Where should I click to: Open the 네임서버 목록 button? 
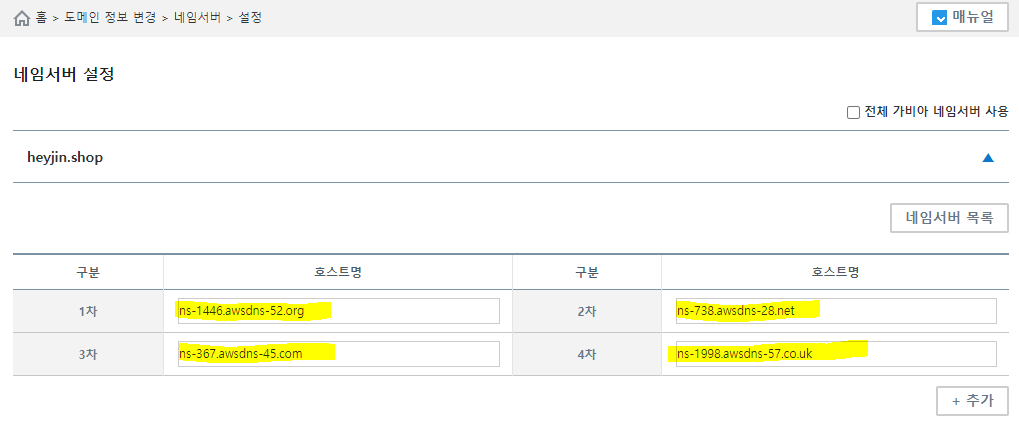pos(949,218)
